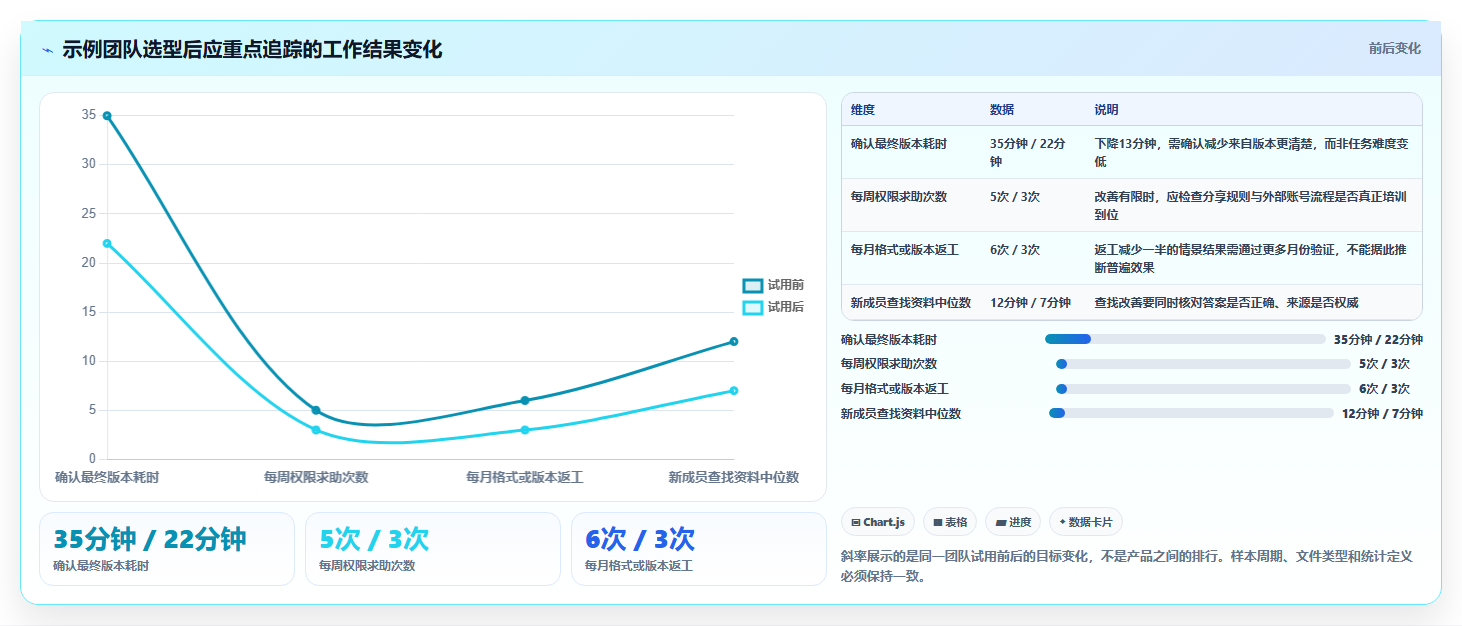Viewport: 1462px width, 626px height.
Task: Select the 试用后 point for 每月格式或版本返工
Action: pyautogui.click(x=525, y=430)
